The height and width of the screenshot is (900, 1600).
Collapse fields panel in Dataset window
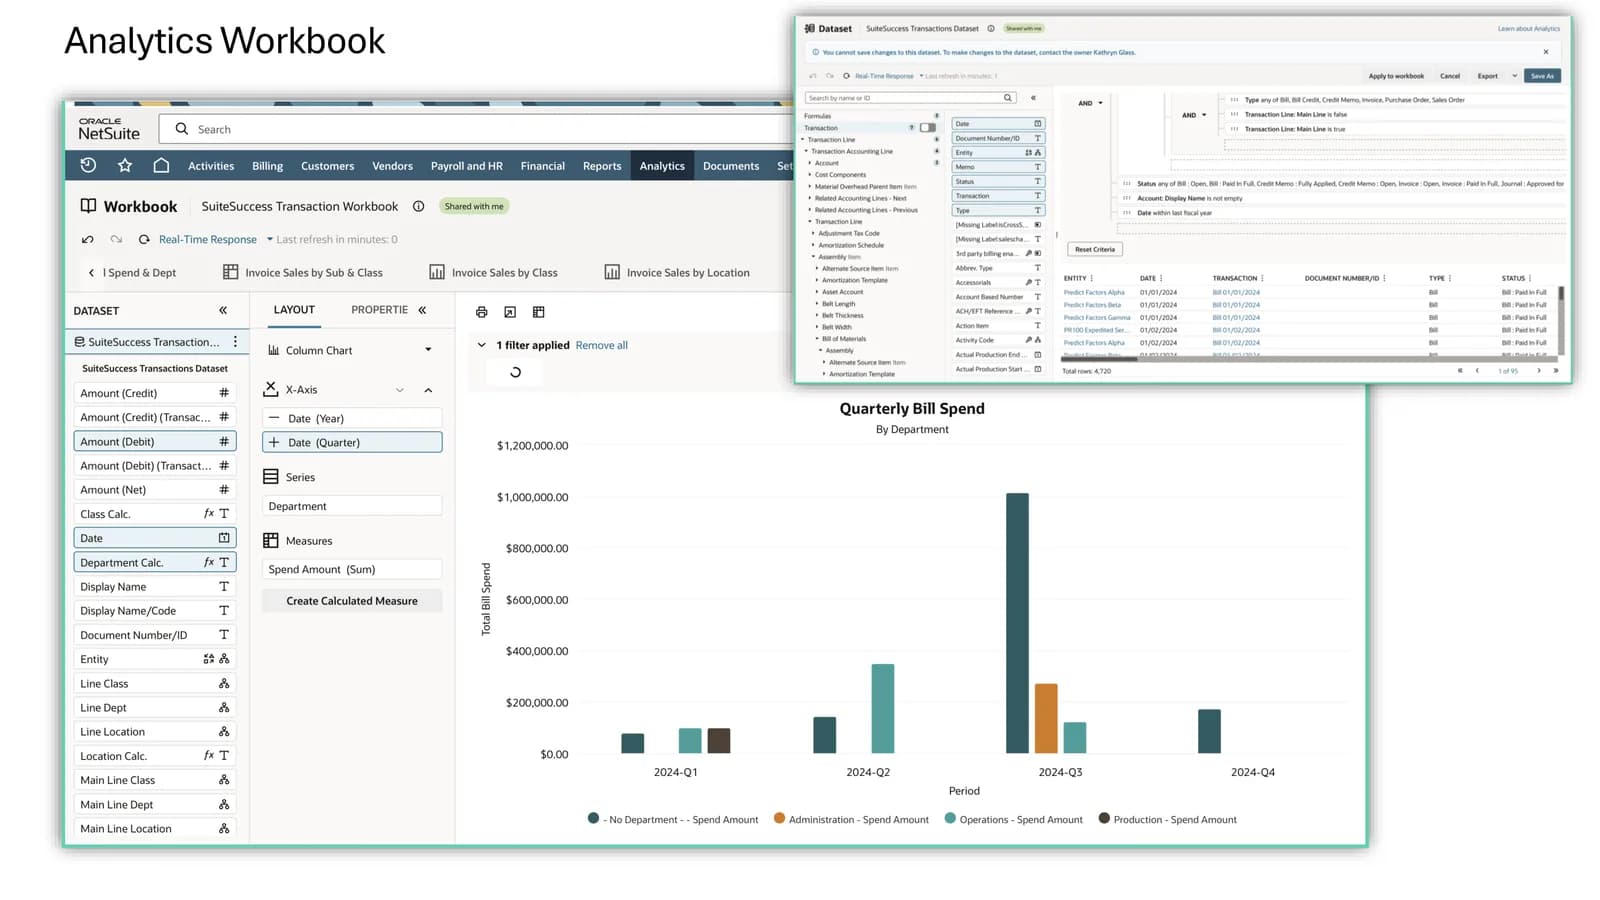pos(1033,98)
